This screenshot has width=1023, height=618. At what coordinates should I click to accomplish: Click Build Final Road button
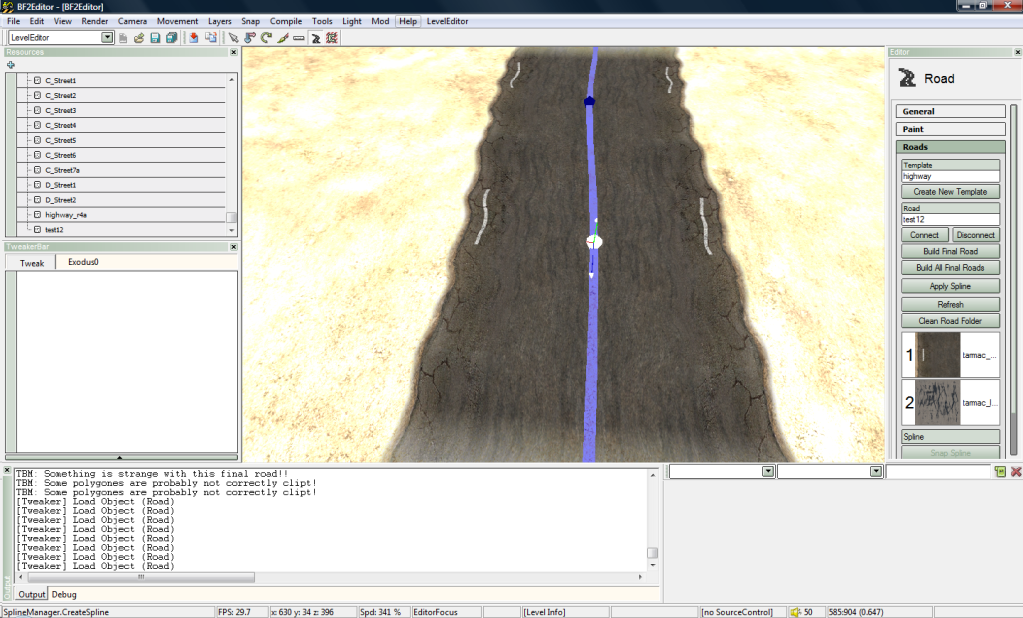(950, 251)
